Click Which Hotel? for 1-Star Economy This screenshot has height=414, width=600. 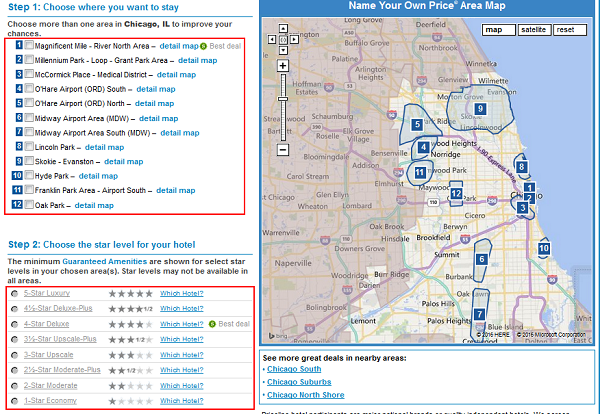pos(181,401)
